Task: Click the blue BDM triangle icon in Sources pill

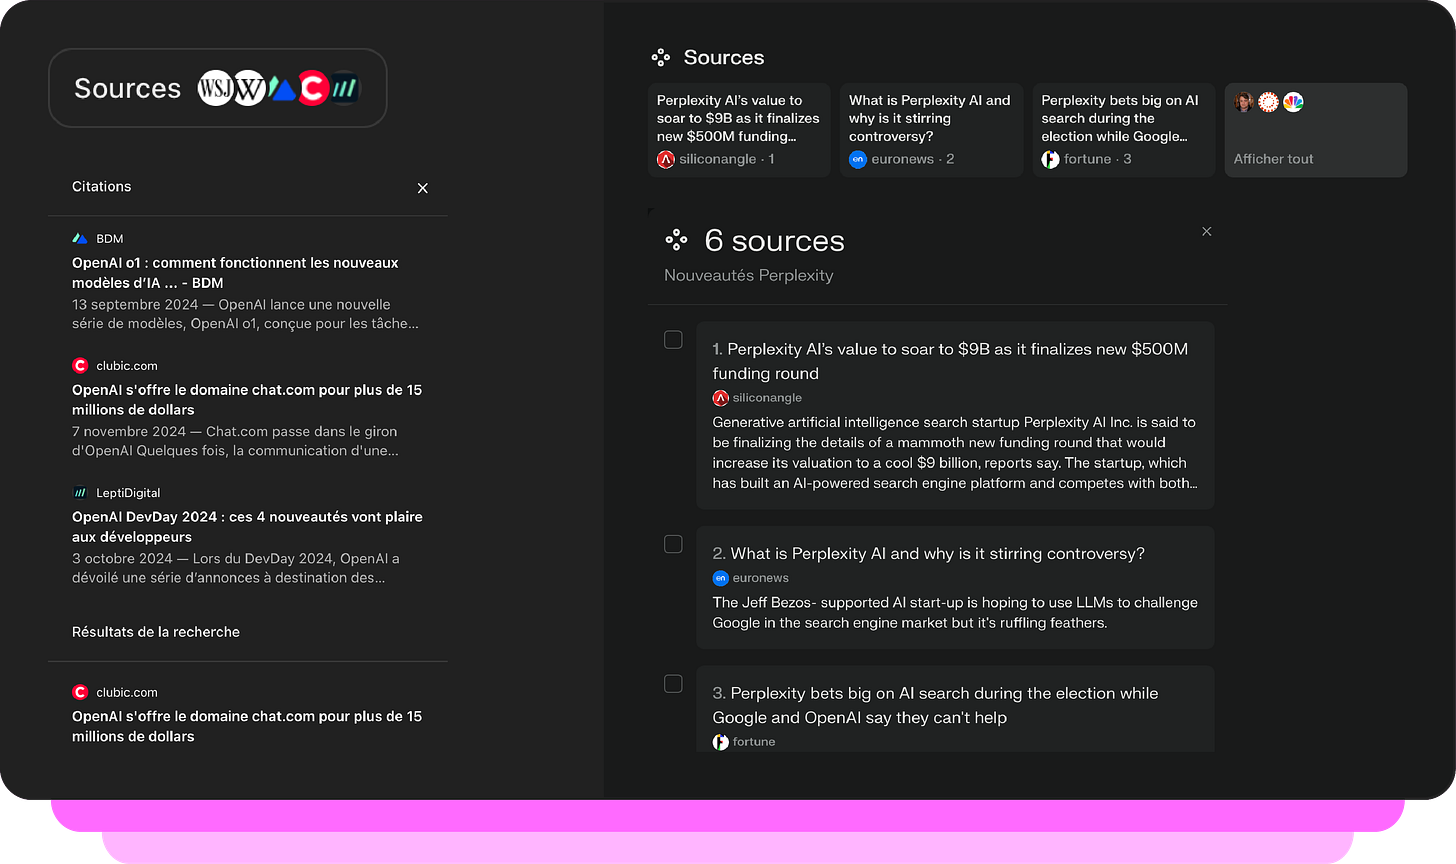Action: click(282, 90)
